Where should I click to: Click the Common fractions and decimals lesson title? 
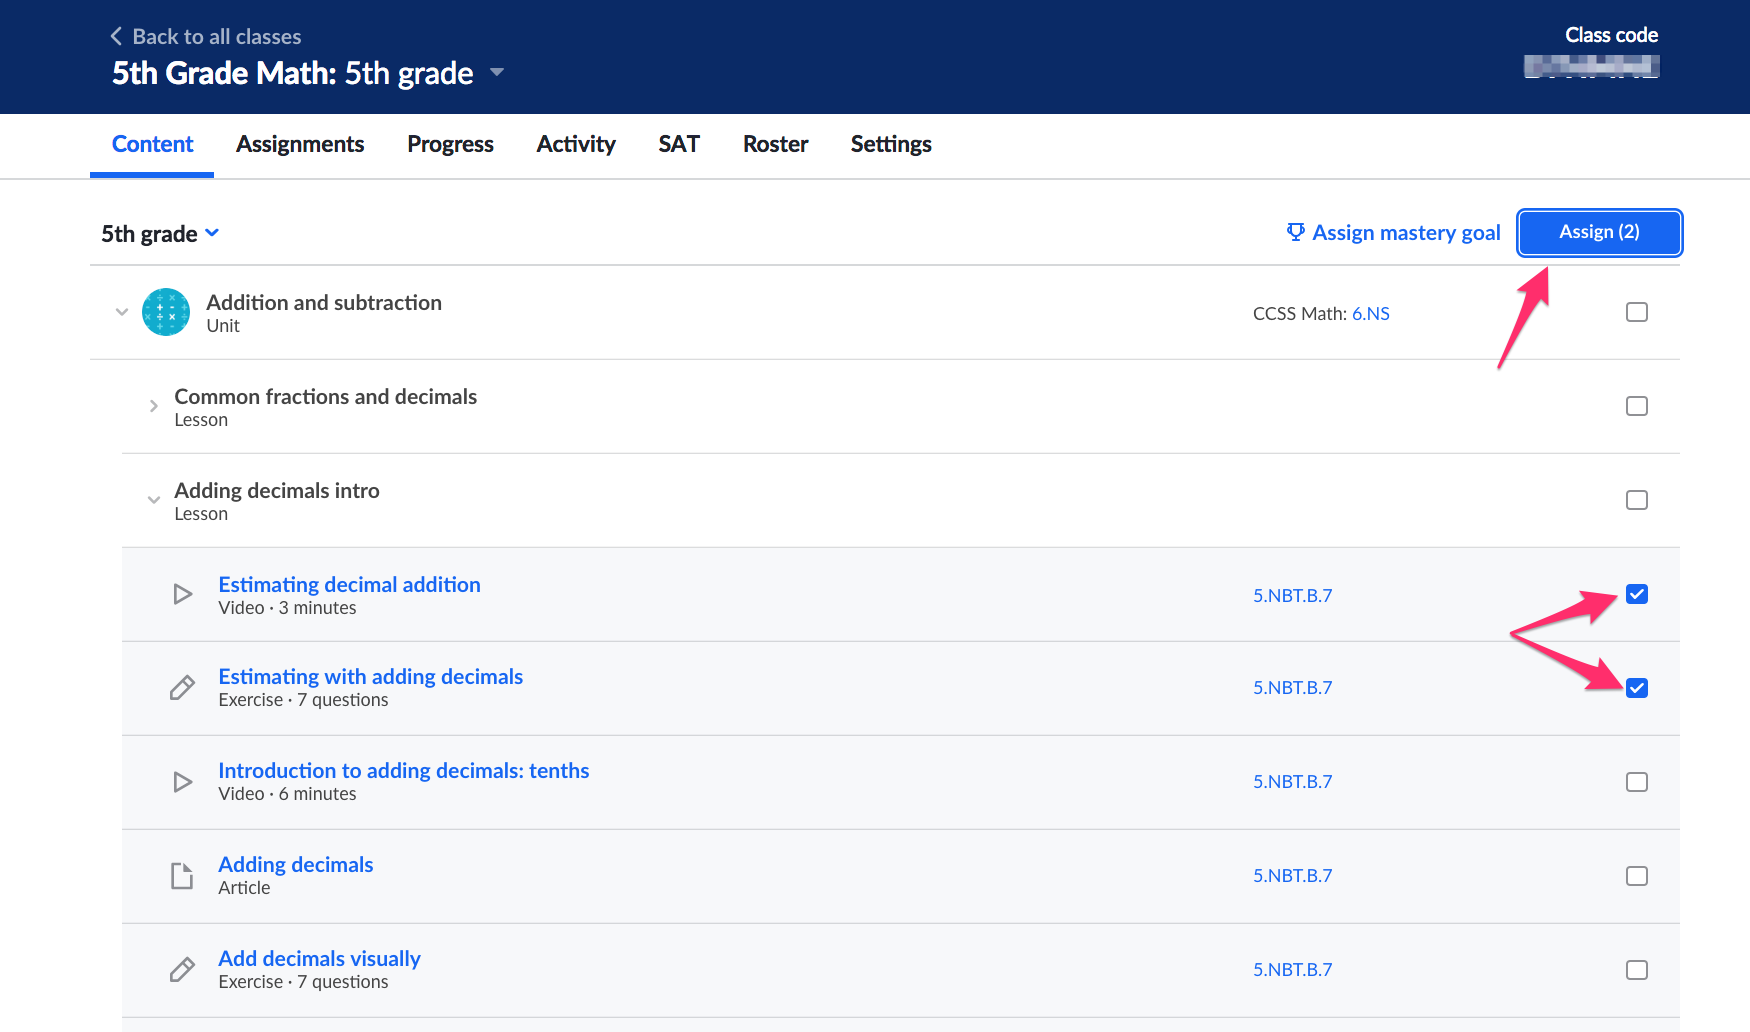pos(325,397)
